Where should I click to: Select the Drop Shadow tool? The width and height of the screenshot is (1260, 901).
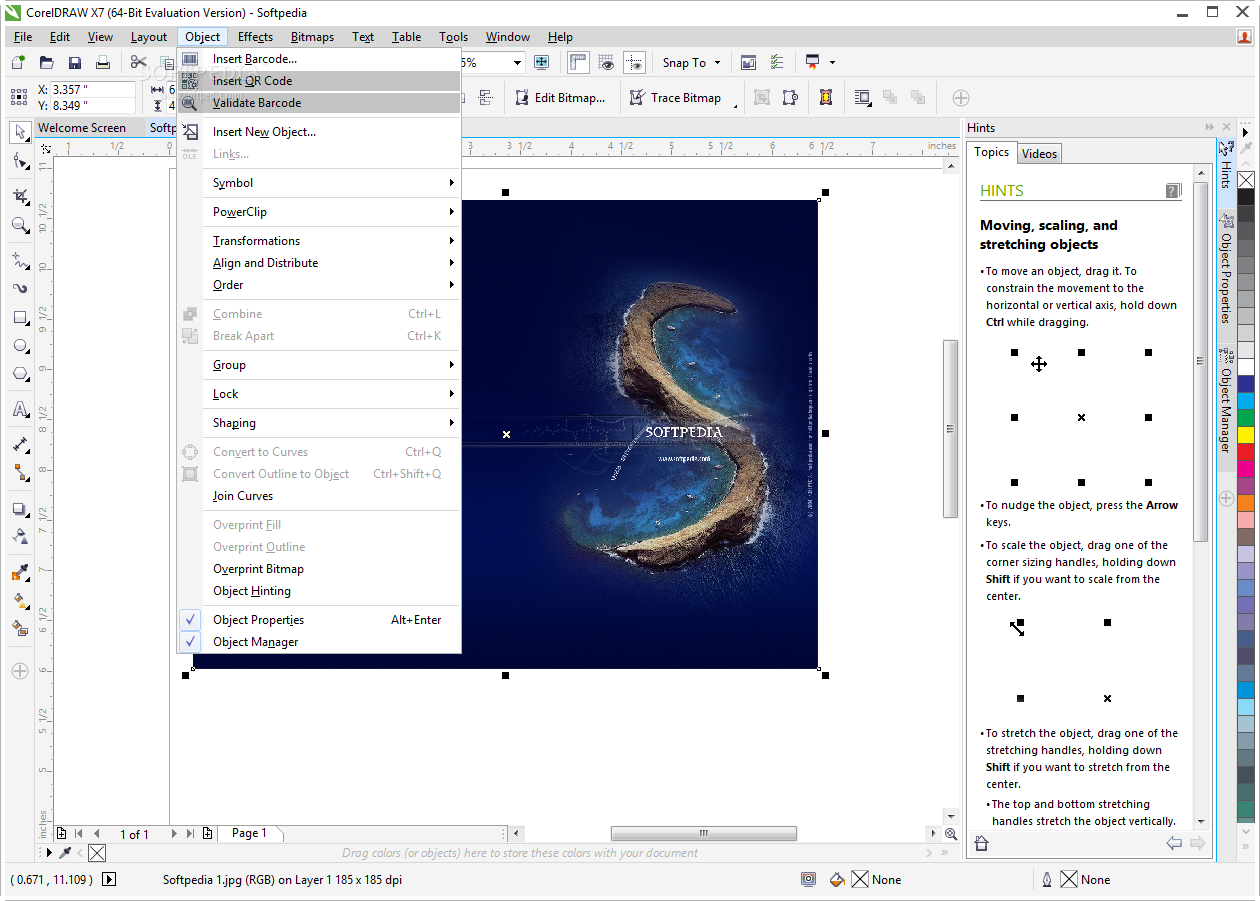coord(20,508)
